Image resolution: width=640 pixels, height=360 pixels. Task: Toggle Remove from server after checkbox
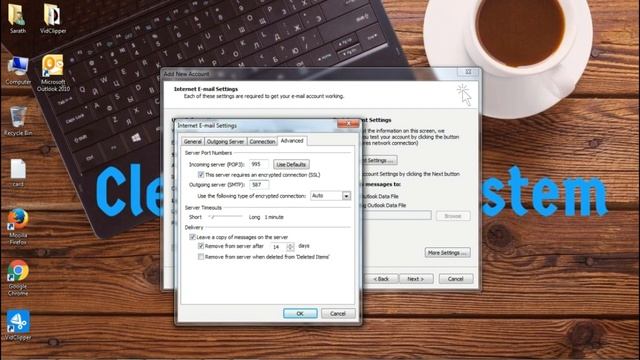[201, 246]
